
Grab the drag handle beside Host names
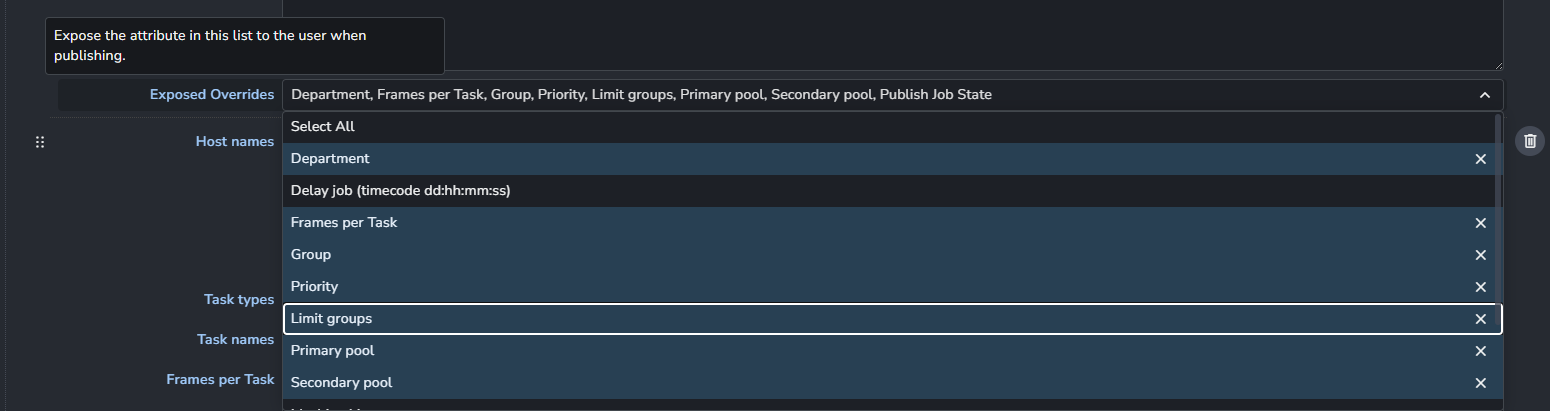coord(40,142)
